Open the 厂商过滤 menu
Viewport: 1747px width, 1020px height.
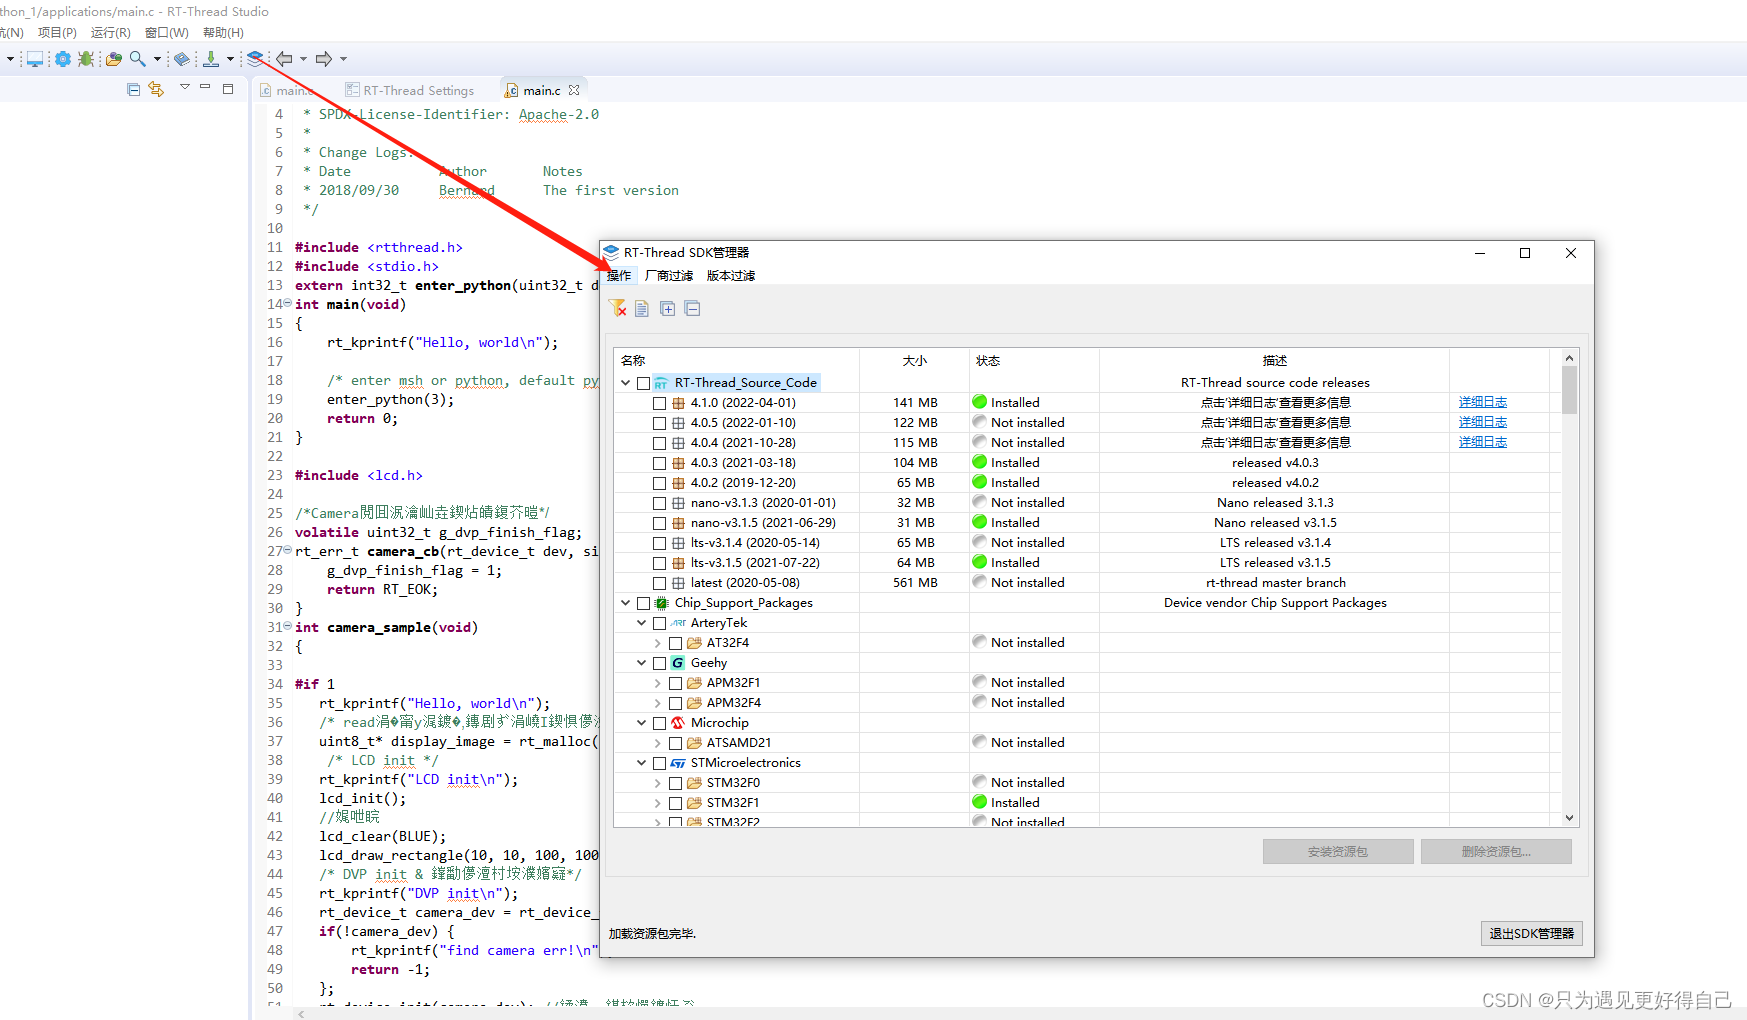pos(669,275)
